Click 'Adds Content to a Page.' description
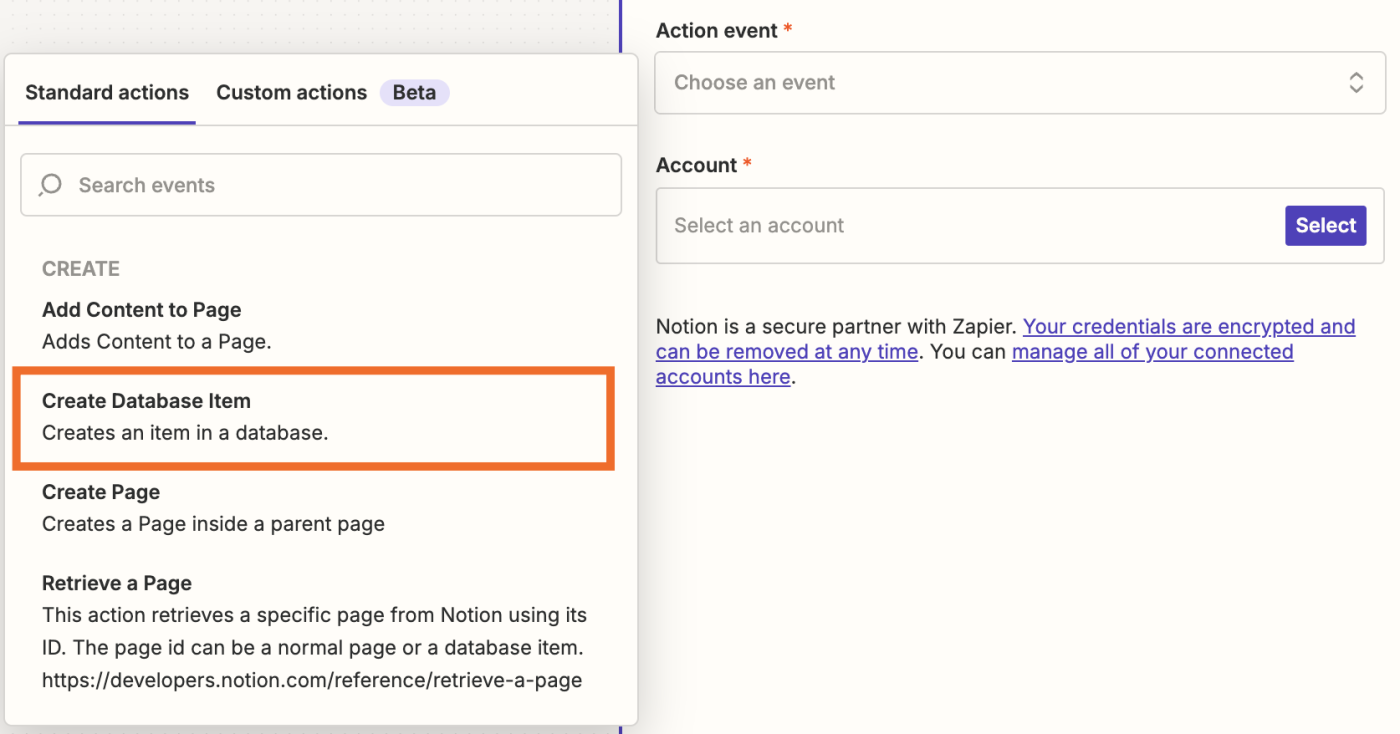Viewport: 1400px width, 734px height. 157,341
